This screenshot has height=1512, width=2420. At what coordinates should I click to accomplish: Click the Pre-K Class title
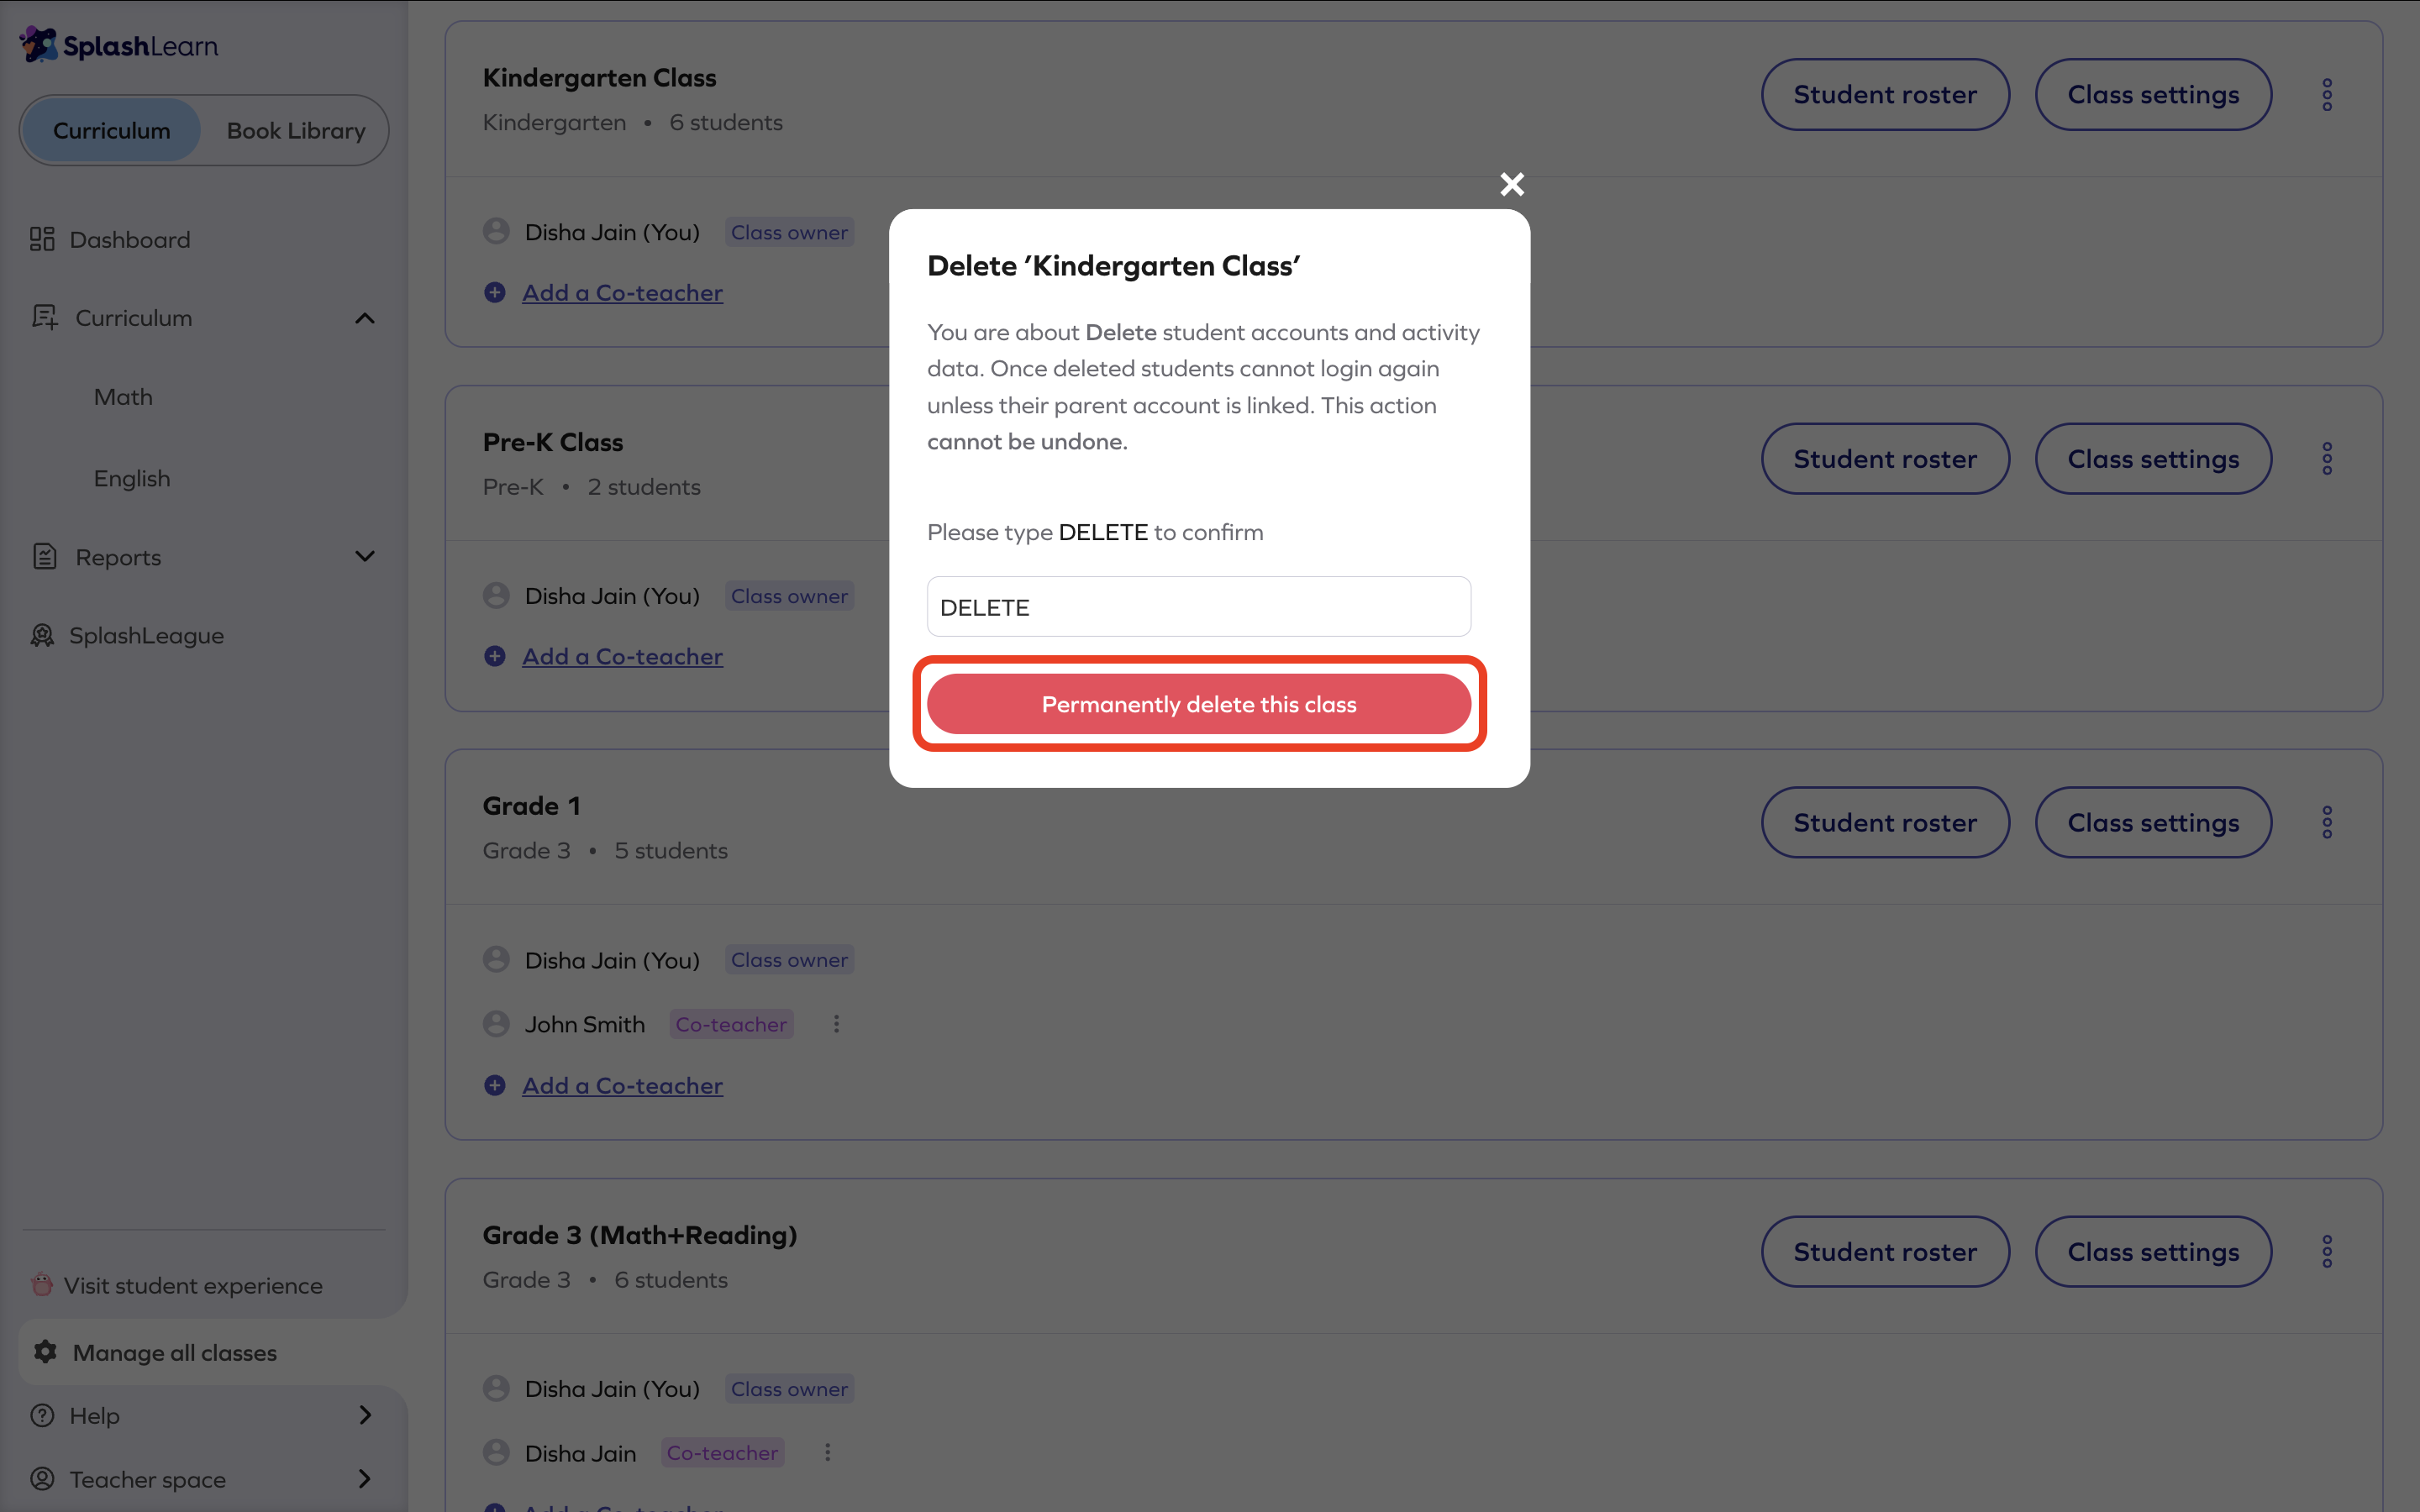click(553, 442)
